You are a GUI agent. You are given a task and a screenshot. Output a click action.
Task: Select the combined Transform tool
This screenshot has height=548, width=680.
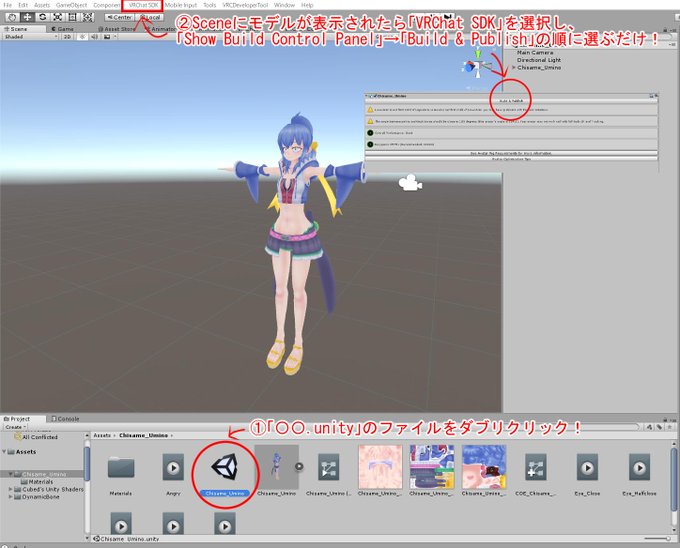(88, 17)
